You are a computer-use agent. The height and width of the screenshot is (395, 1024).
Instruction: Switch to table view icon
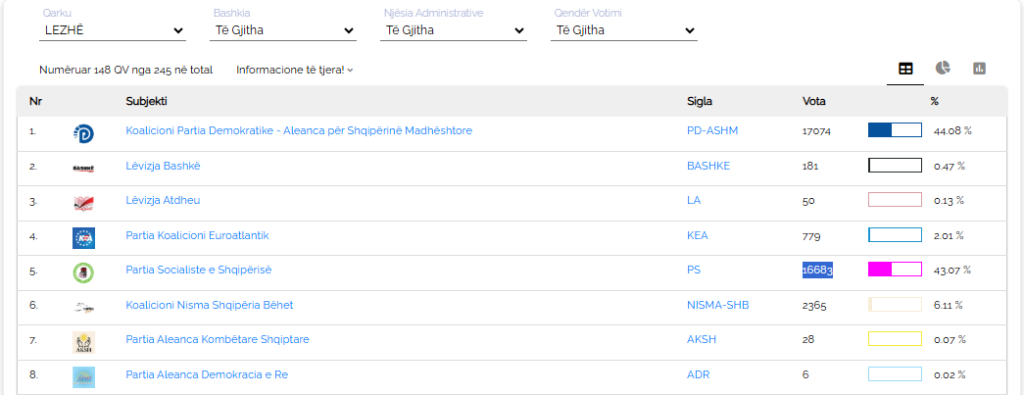point(905,69)
